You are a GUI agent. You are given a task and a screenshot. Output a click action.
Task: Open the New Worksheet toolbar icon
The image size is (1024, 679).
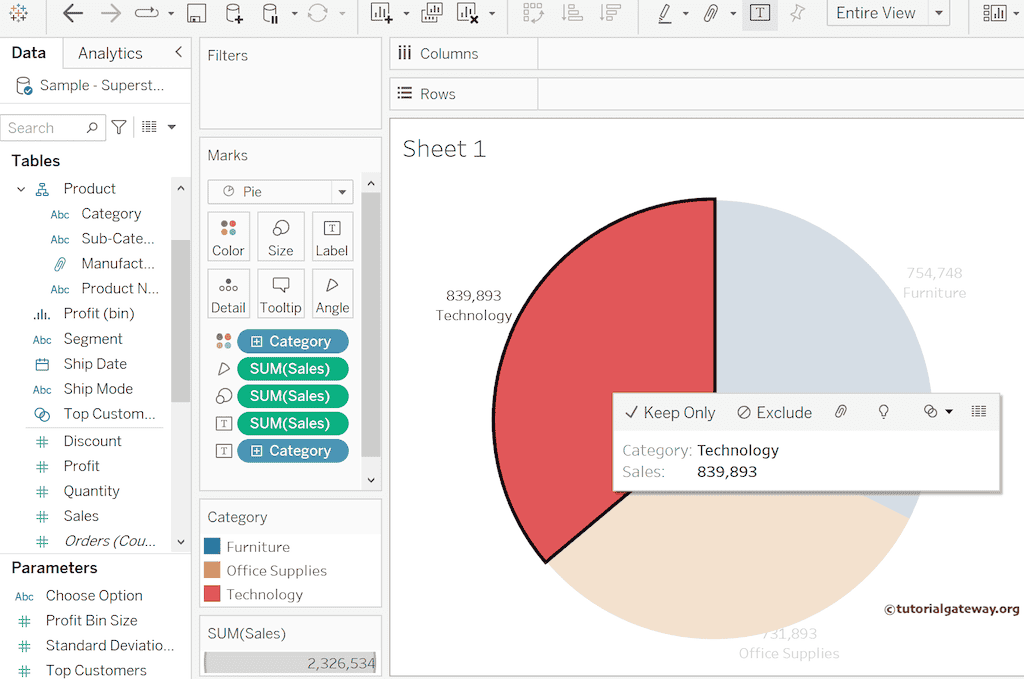click(381, 13)
